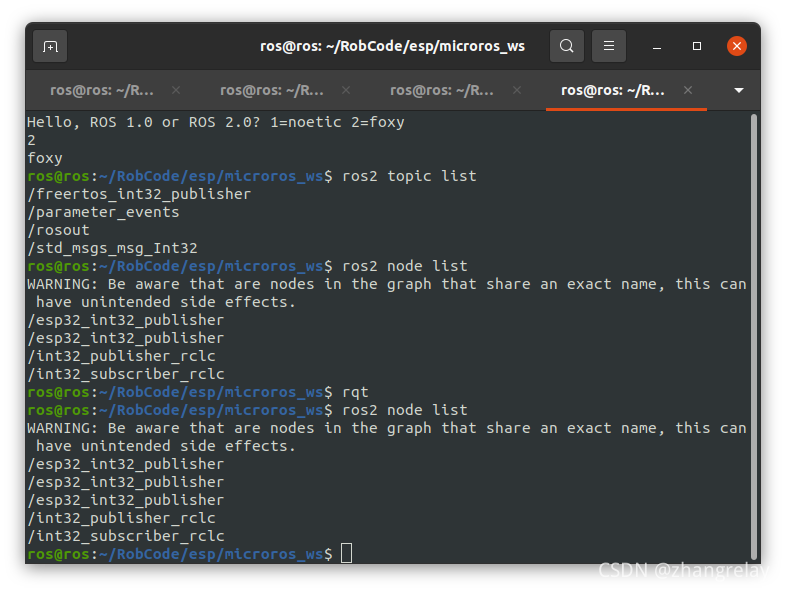Close the second terminal tab
The image size is (786, 592).
tap(346, 90)
